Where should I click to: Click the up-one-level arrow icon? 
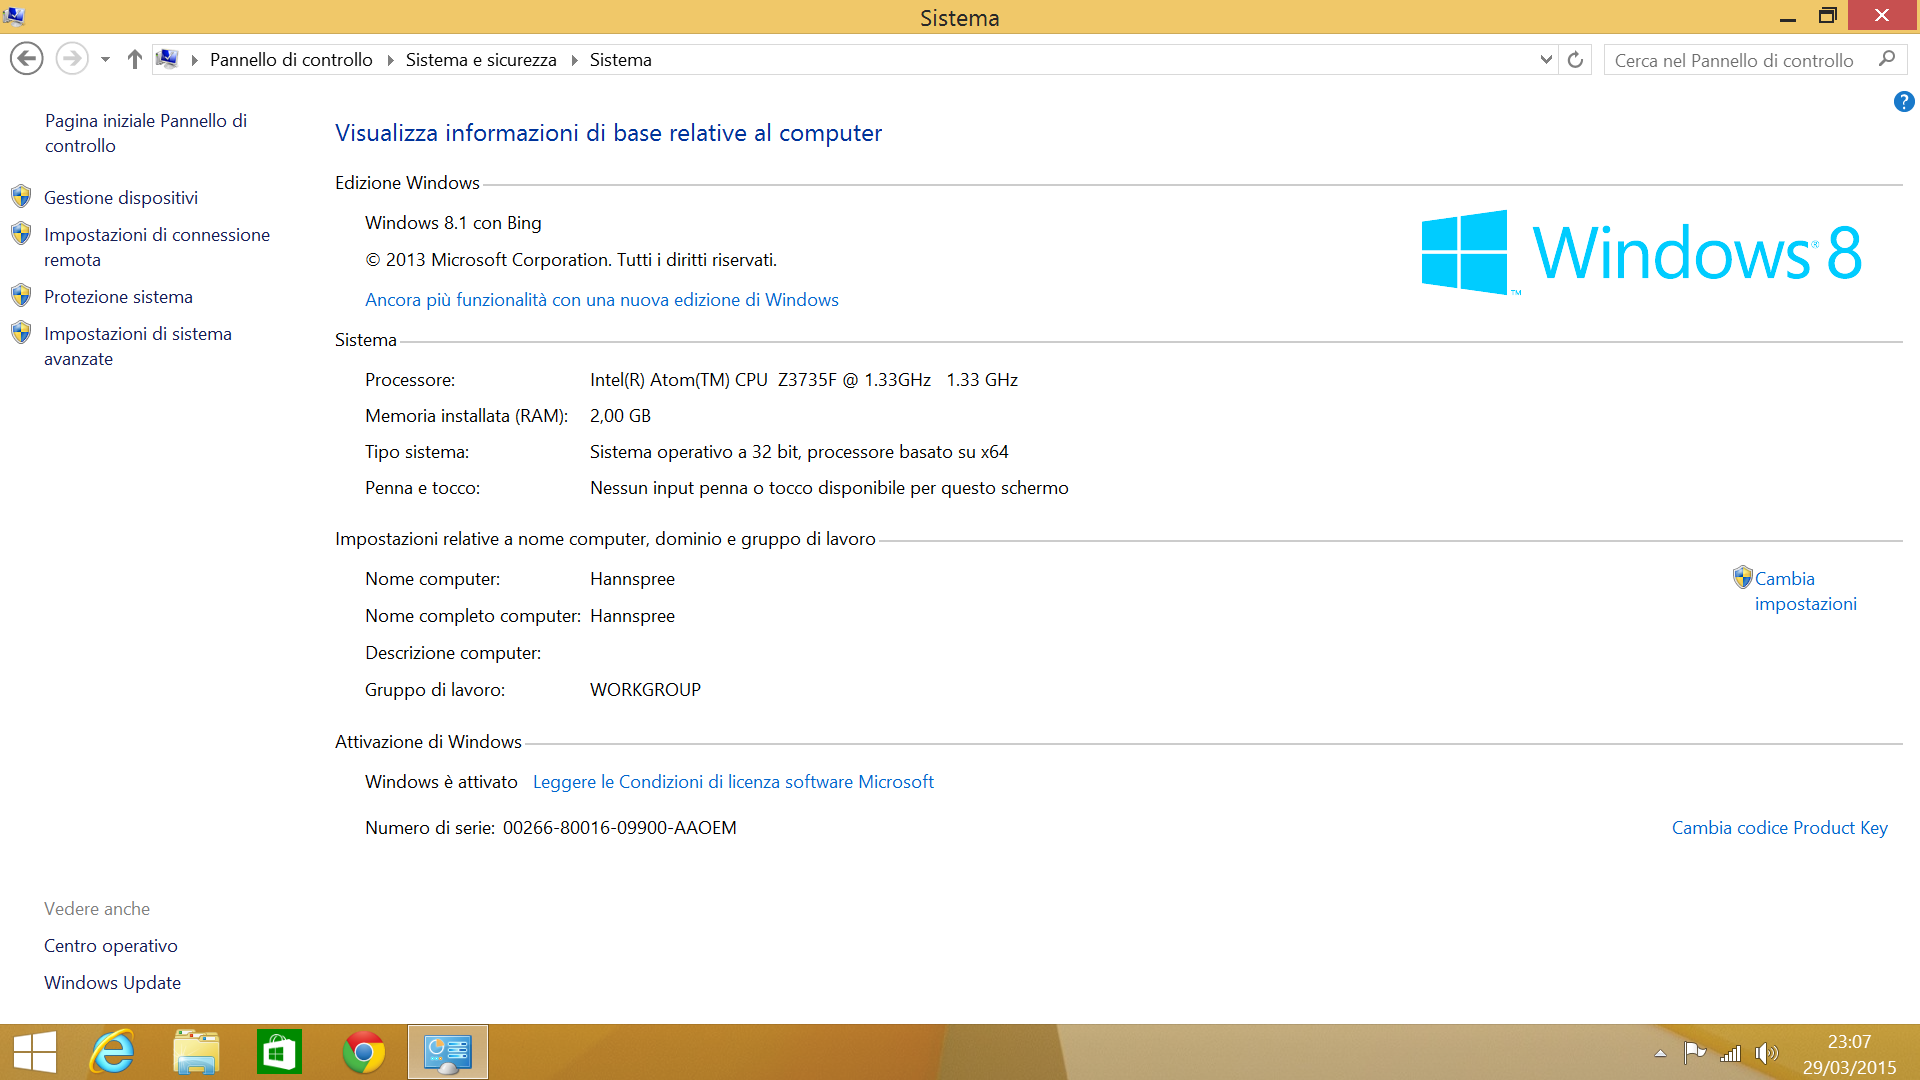pos(134,59)
